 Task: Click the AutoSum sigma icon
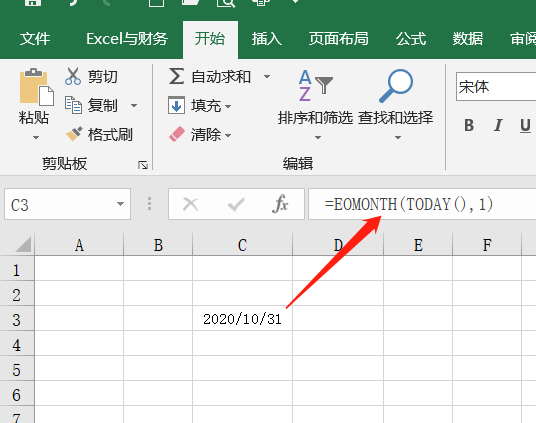pos(176,76)
